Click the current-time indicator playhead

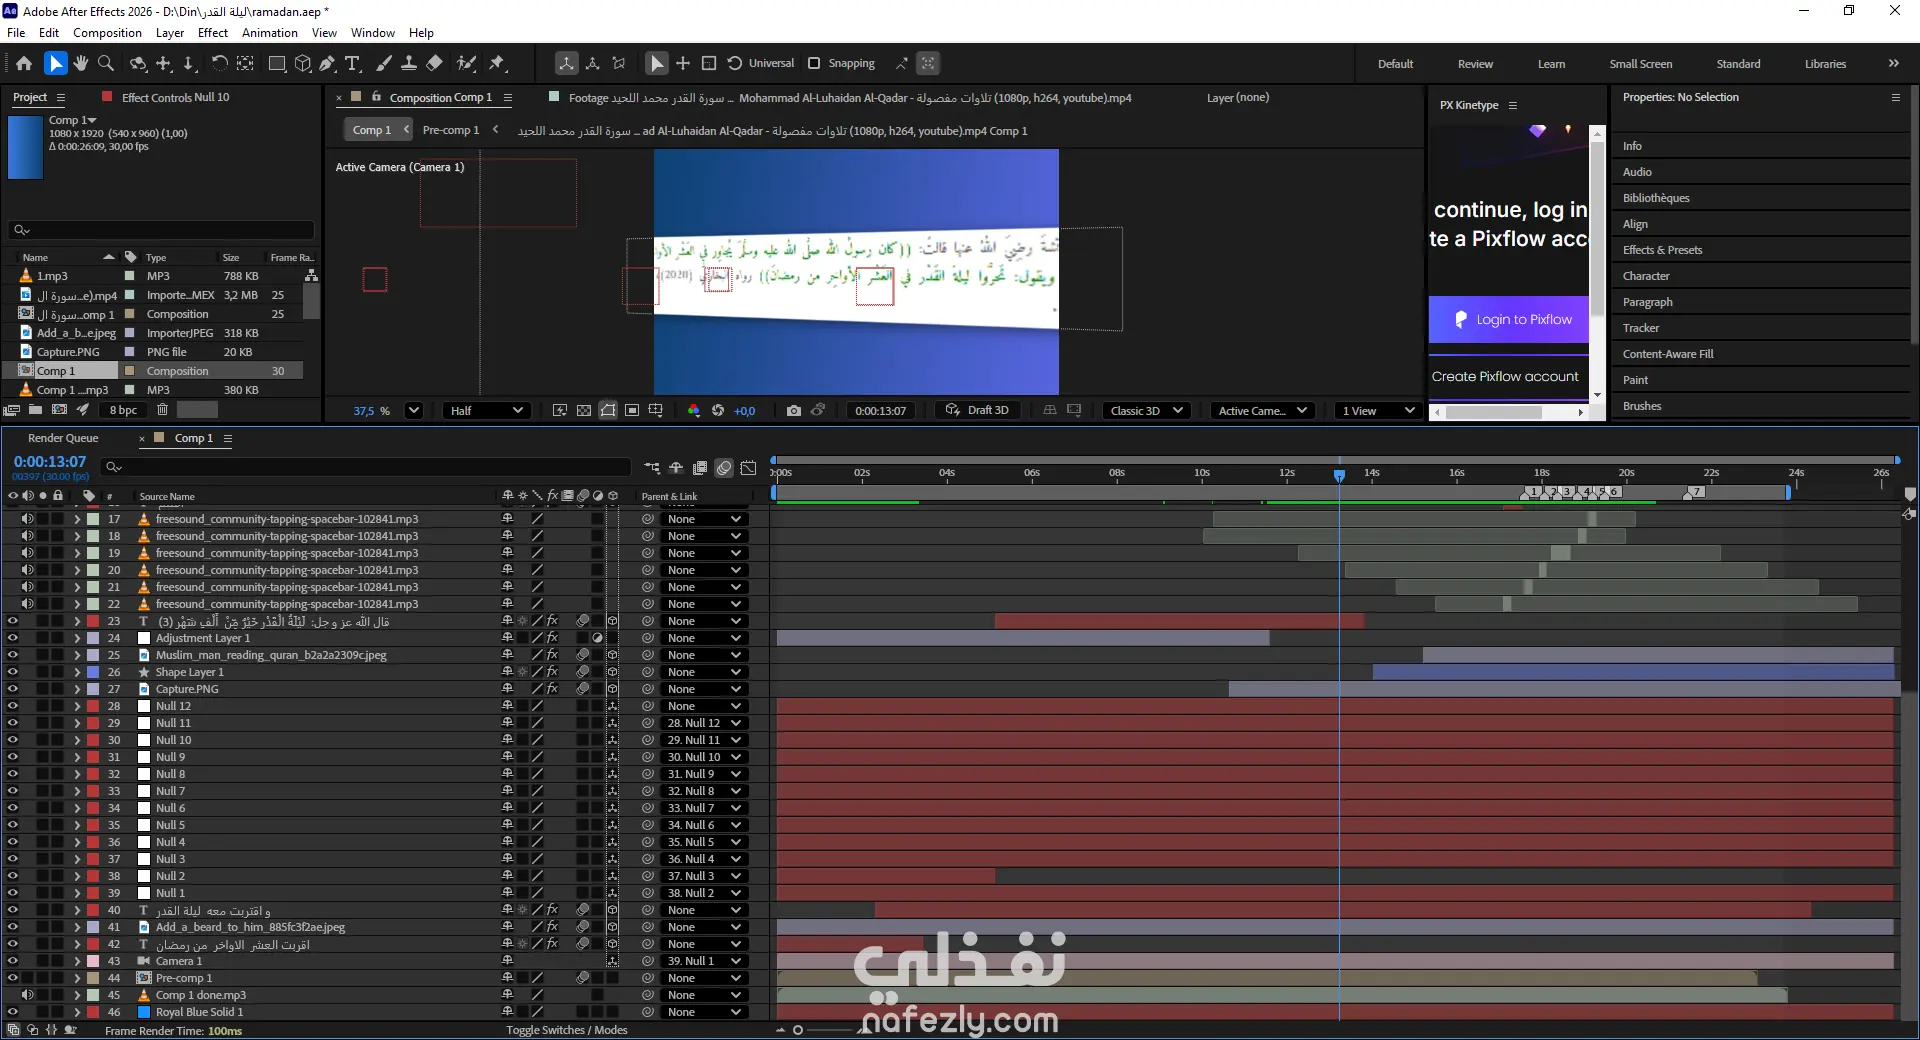[x=1339, y=475]
